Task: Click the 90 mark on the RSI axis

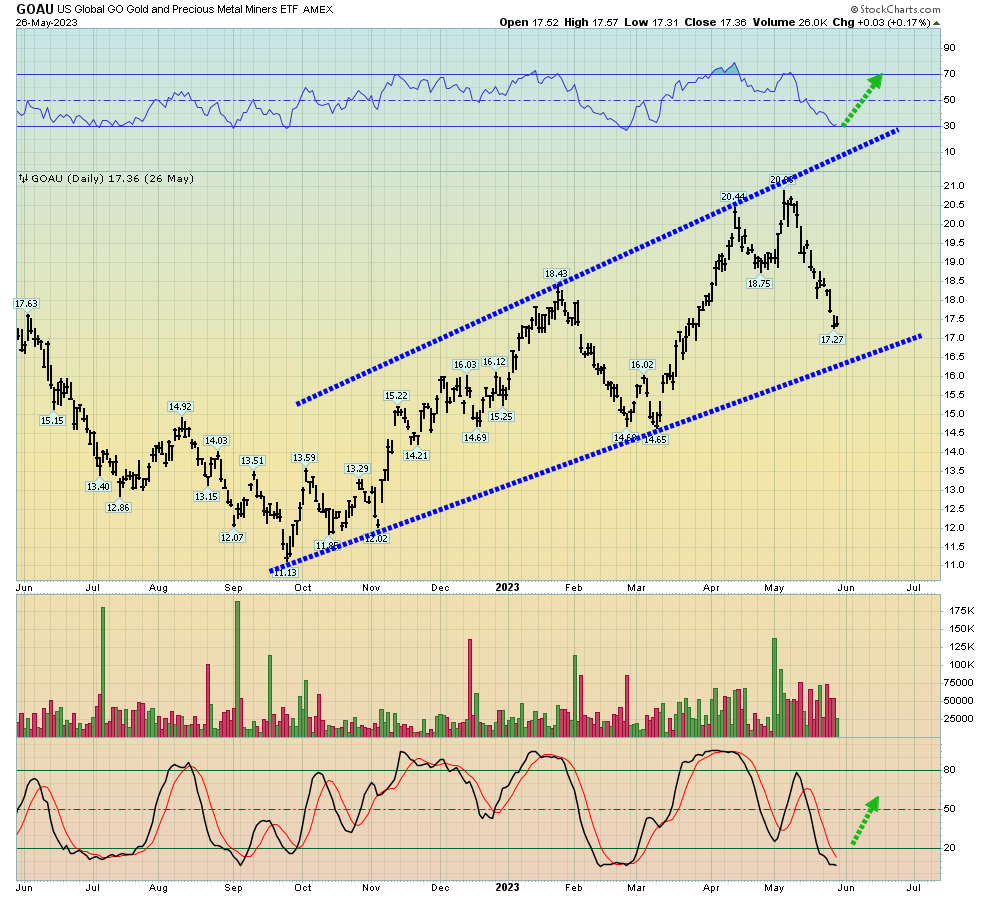Action: tap(949, 48)
